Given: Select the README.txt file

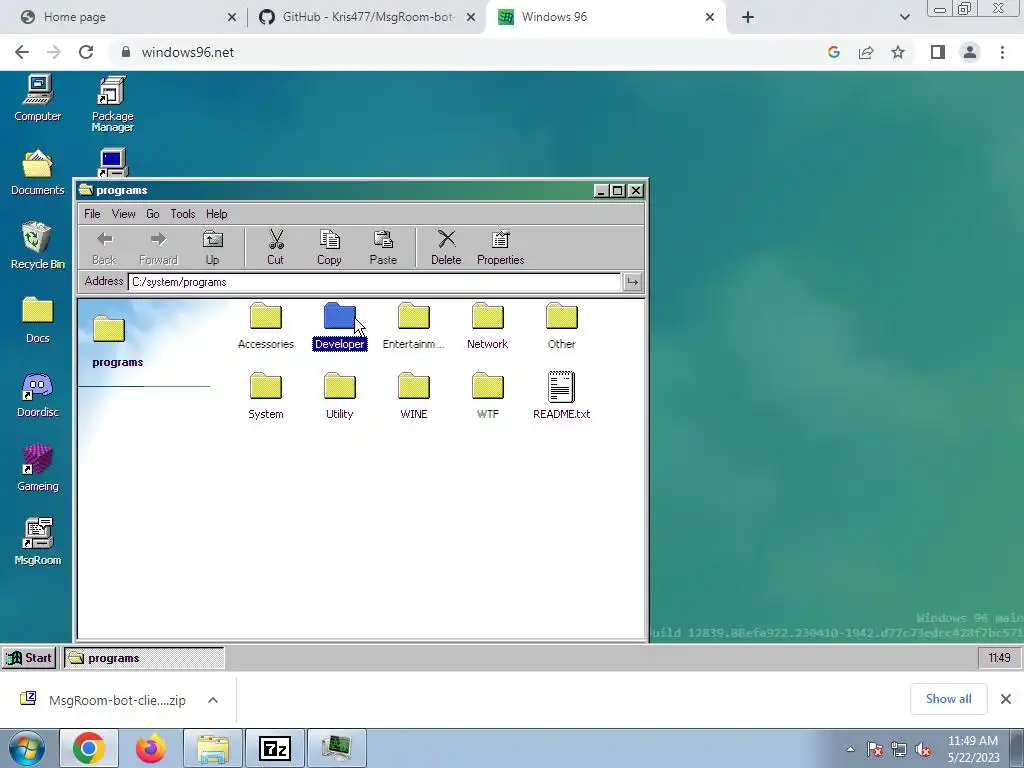Looking at the screenshot, I should 562,396.
